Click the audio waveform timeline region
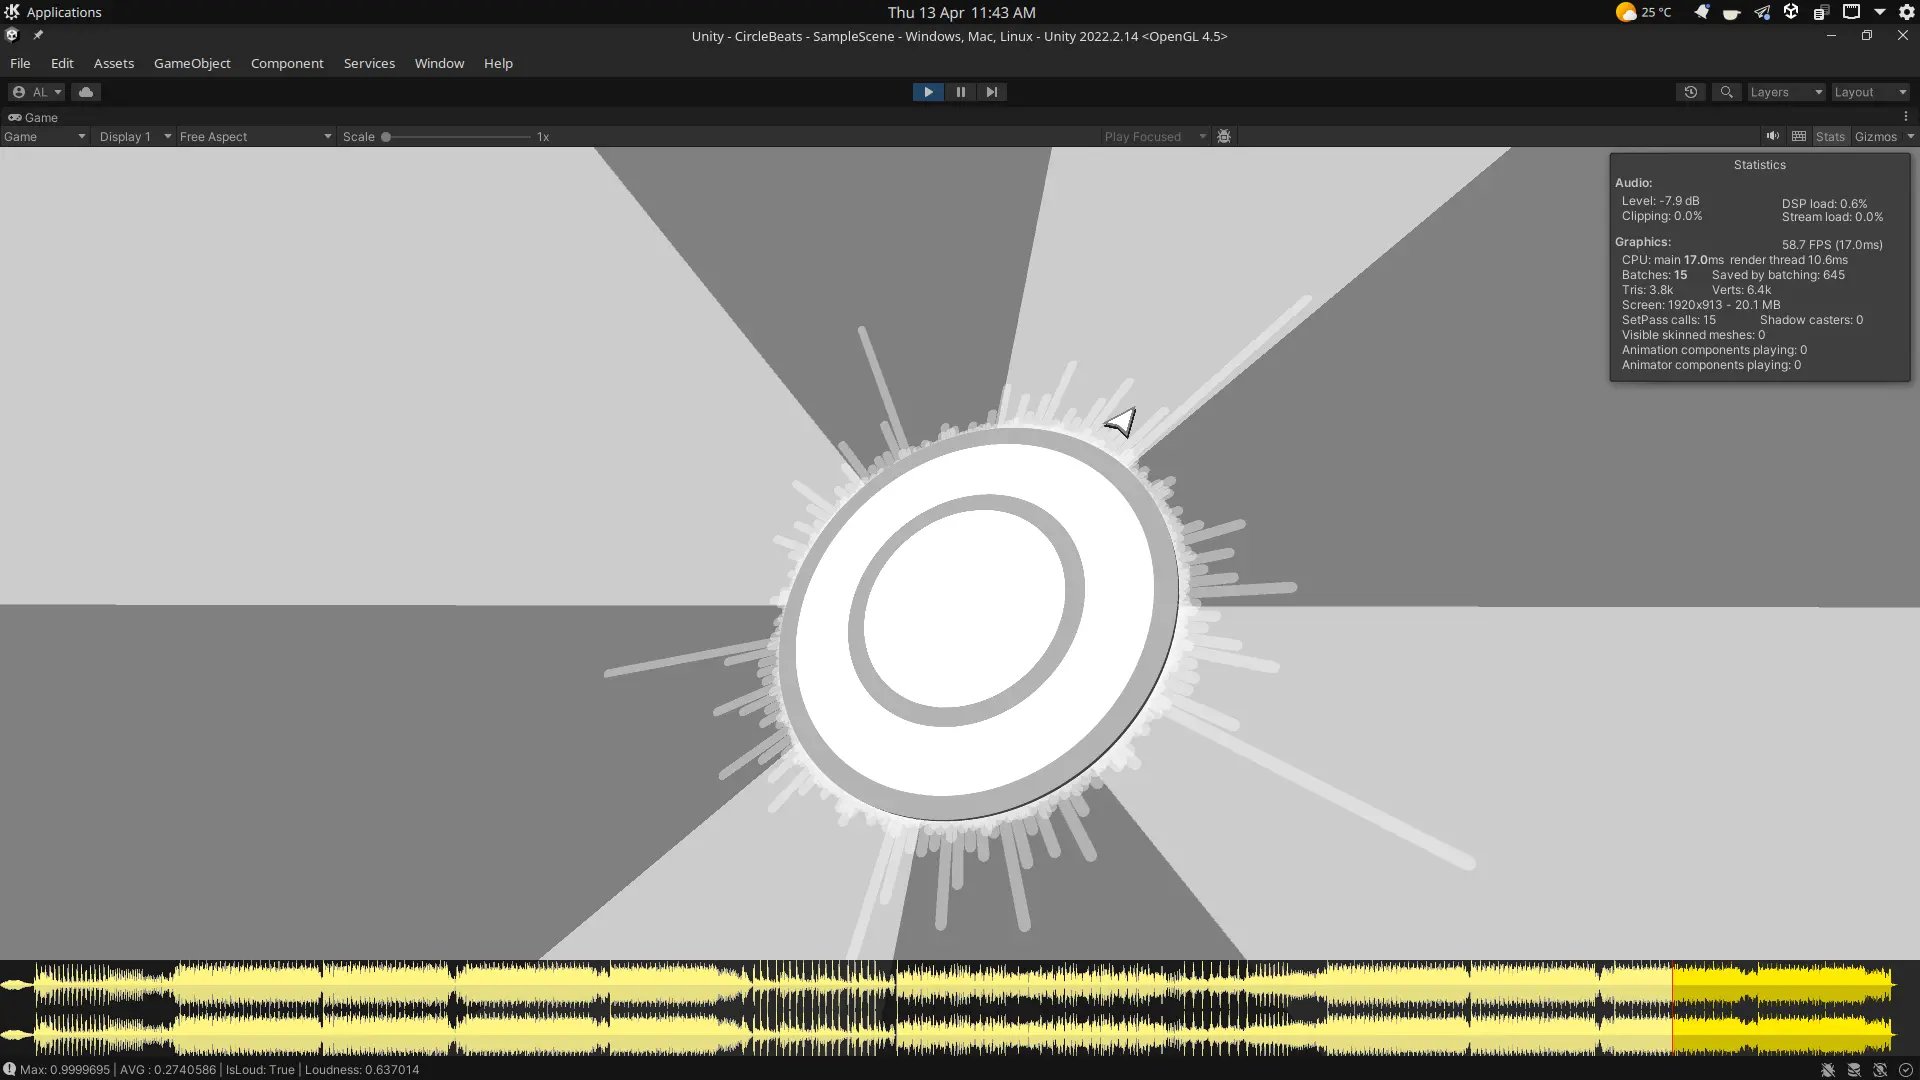 tap(960, 1007)
